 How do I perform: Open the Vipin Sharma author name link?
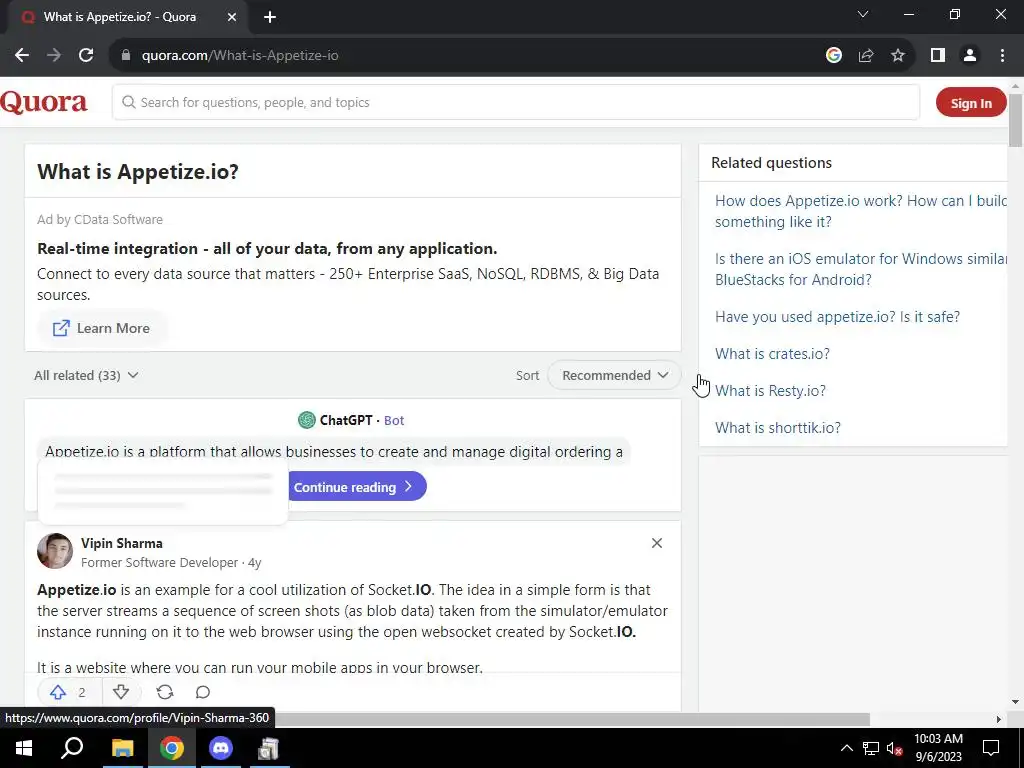[x=121, y=543]
